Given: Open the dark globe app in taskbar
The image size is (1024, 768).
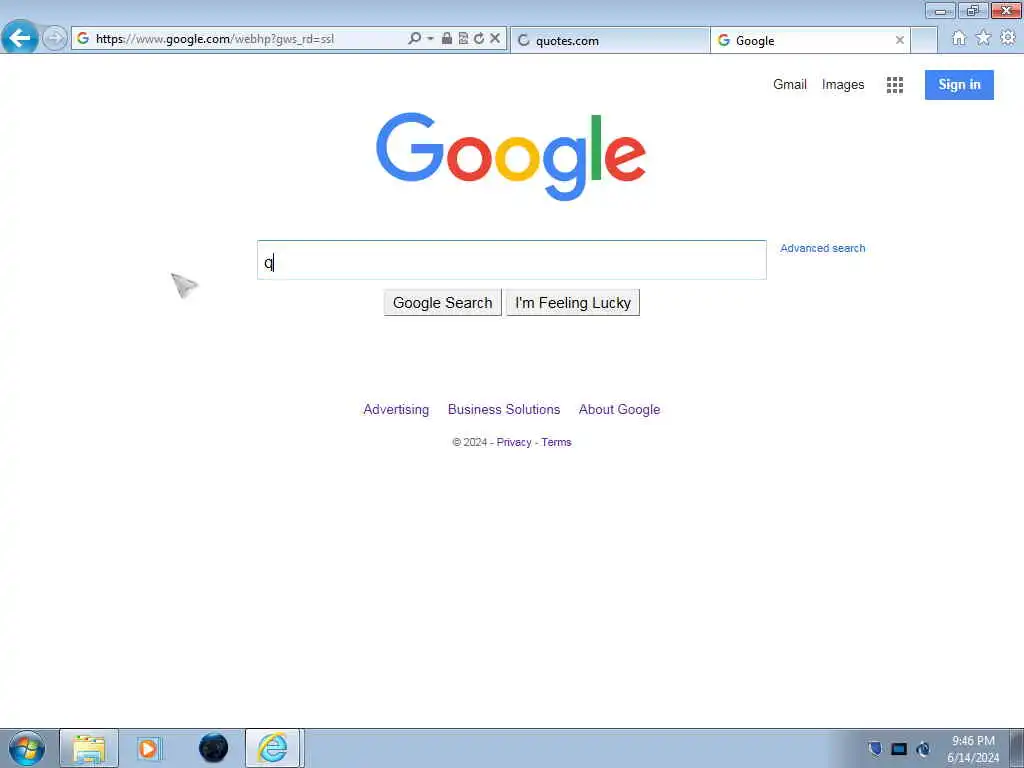Looking at the screenshot, I should coord(213,748).
